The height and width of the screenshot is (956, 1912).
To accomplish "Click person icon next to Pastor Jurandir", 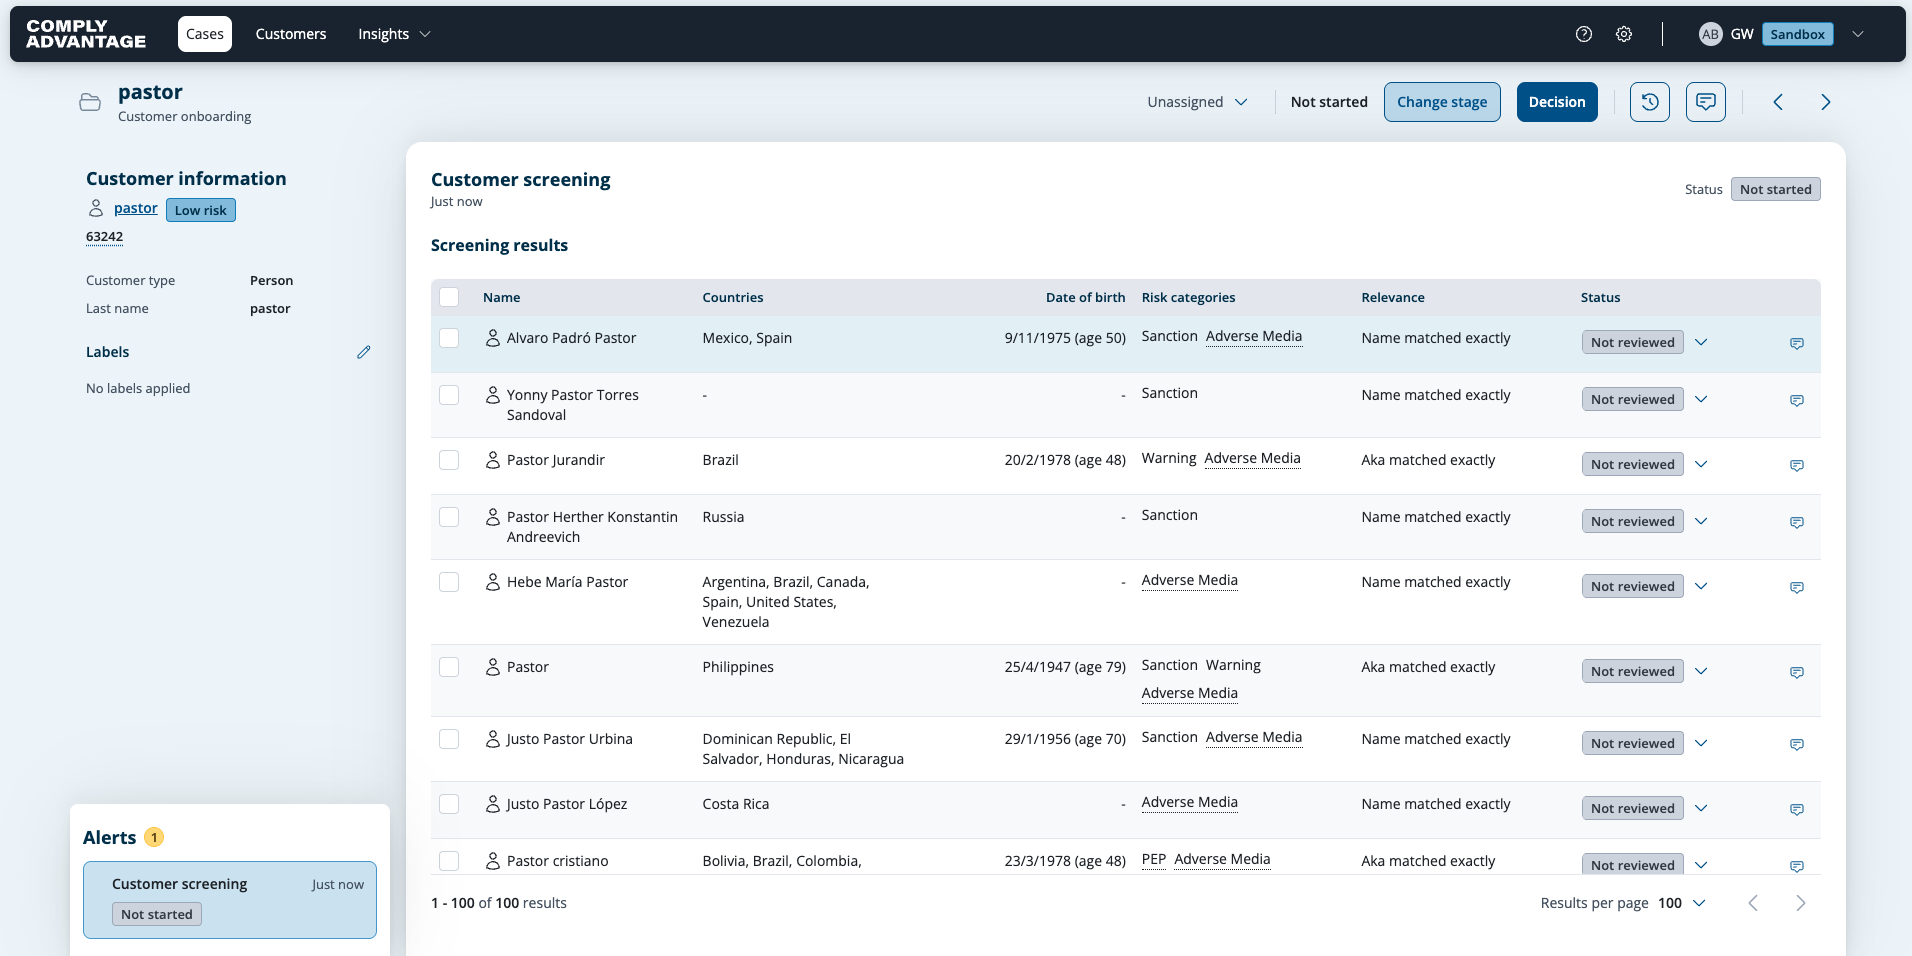I will (493, 460).
